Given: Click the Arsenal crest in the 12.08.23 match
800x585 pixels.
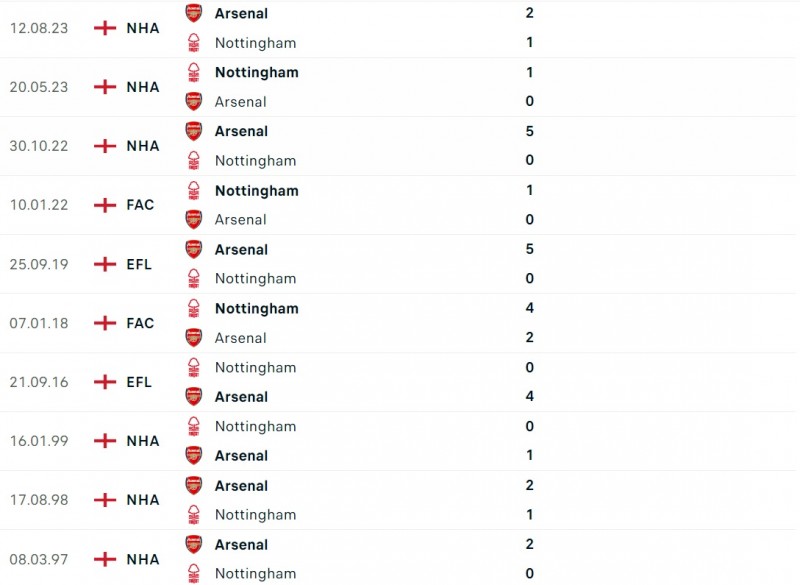Looking at the screenshot, I should point(193,13).
